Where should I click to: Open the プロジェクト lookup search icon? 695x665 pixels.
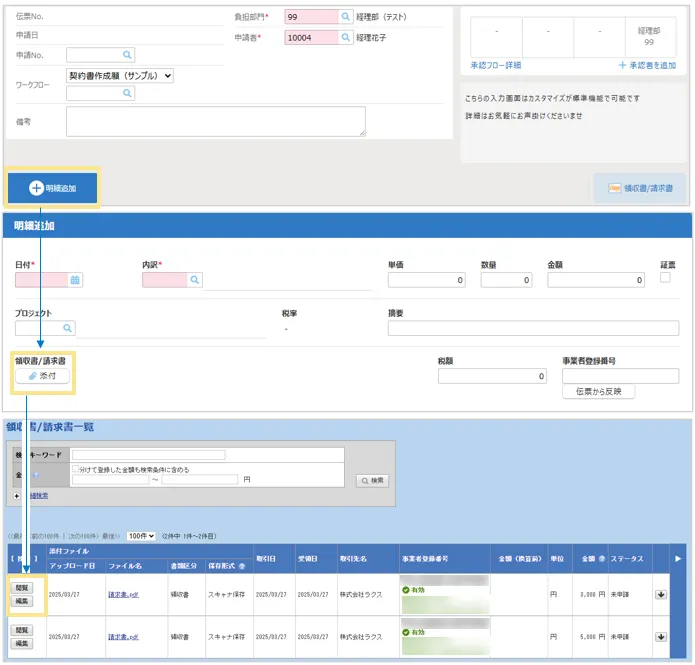click(x=68, y=328)
